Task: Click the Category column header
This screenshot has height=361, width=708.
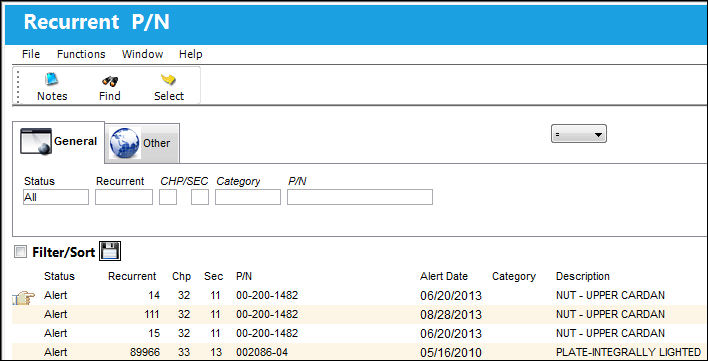Action: click(x=514, y=276)
